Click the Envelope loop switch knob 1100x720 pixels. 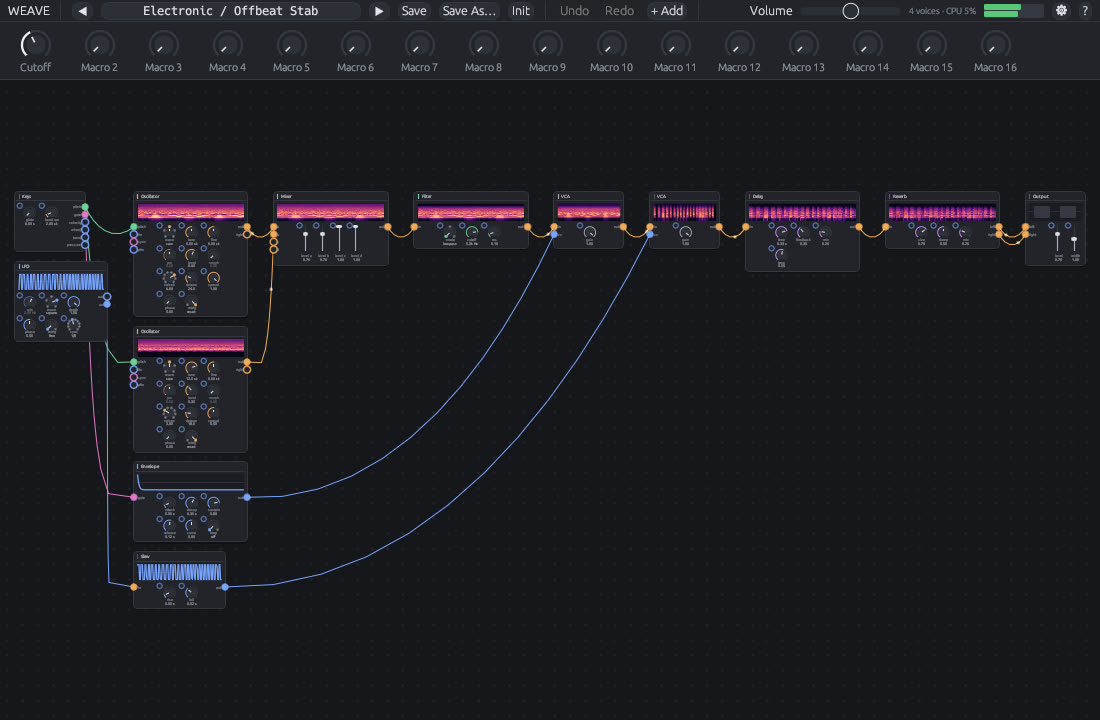(x=213, y=527)
